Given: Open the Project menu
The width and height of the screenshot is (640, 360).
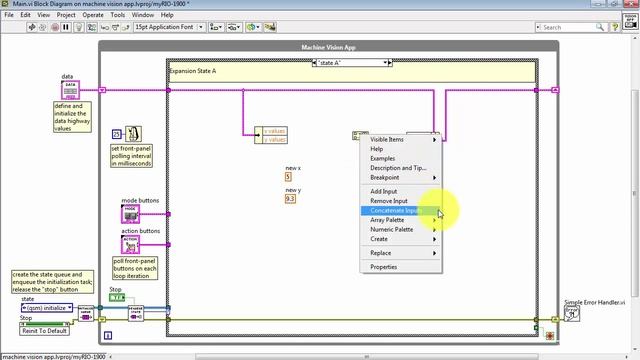Looking at the screenshot, I should pos(66,15).
